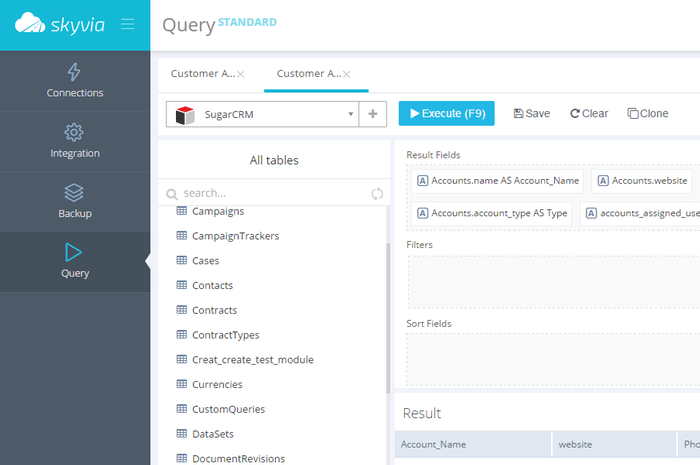Clear the query builder

click(589, 114)
